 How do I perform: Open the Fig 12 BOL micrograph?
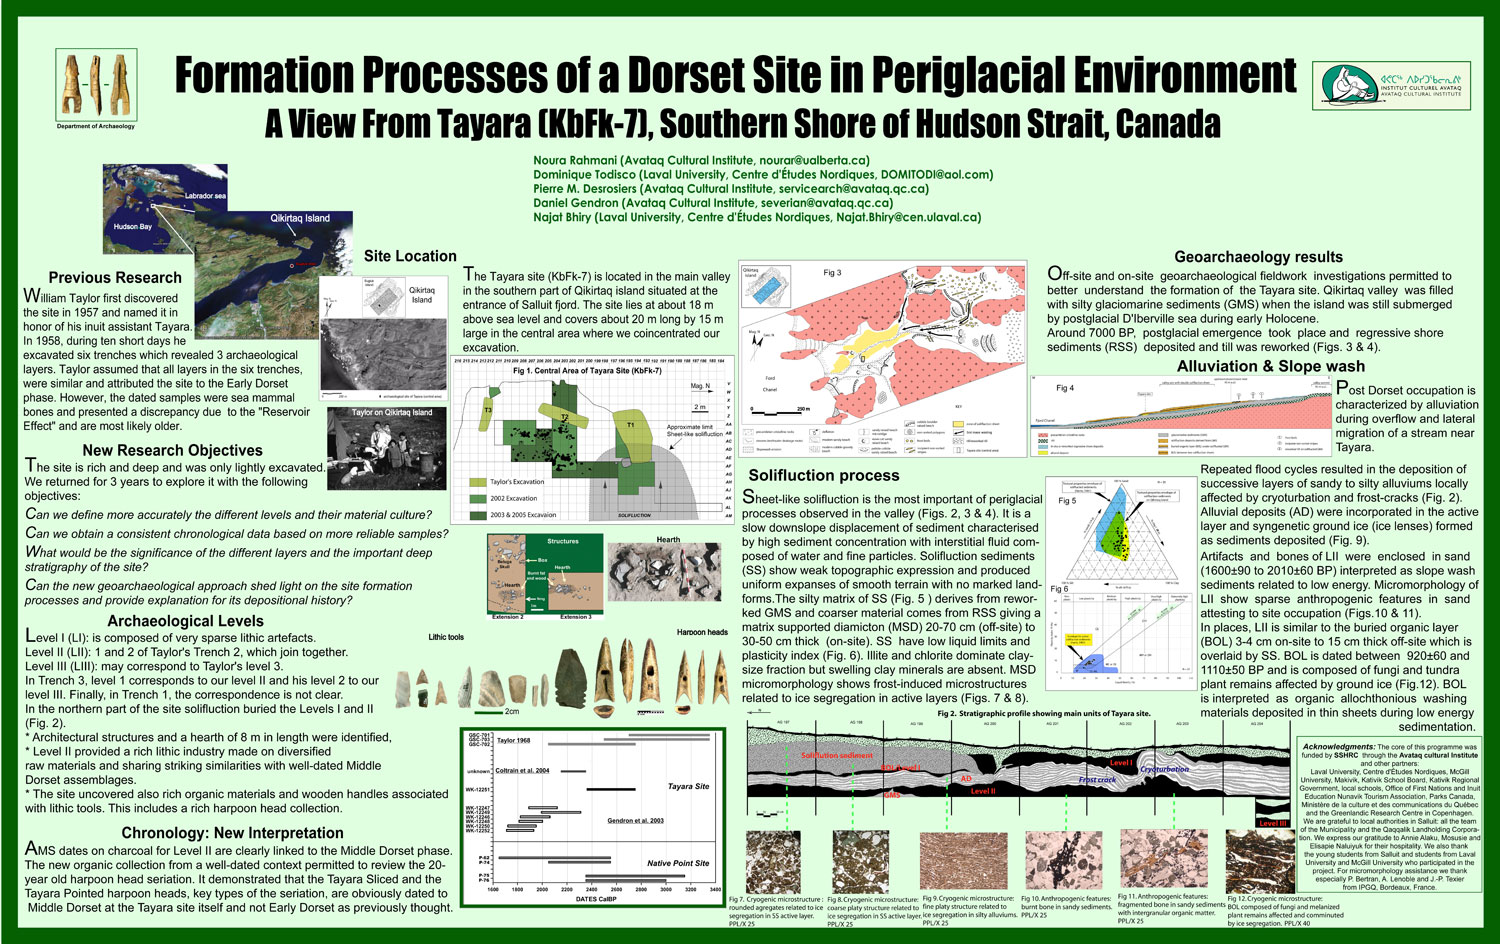(1259, 861)
